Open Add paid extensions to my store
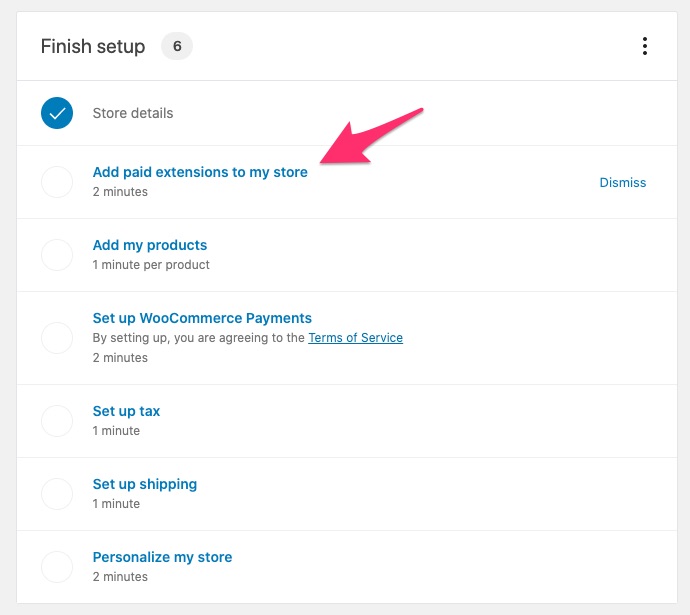The height and width of the screenshot is (615, 690). [200, 172]
